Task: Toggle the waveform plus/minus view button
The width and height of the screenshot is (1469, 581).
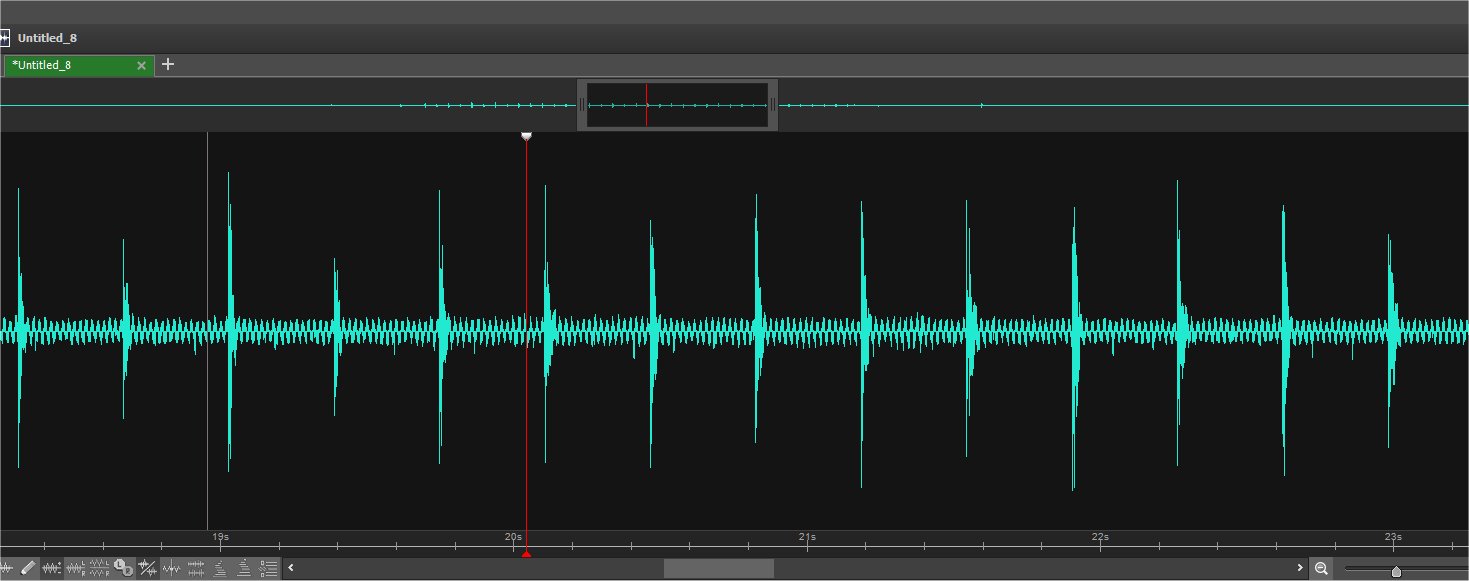Action: tap(52, 568)
